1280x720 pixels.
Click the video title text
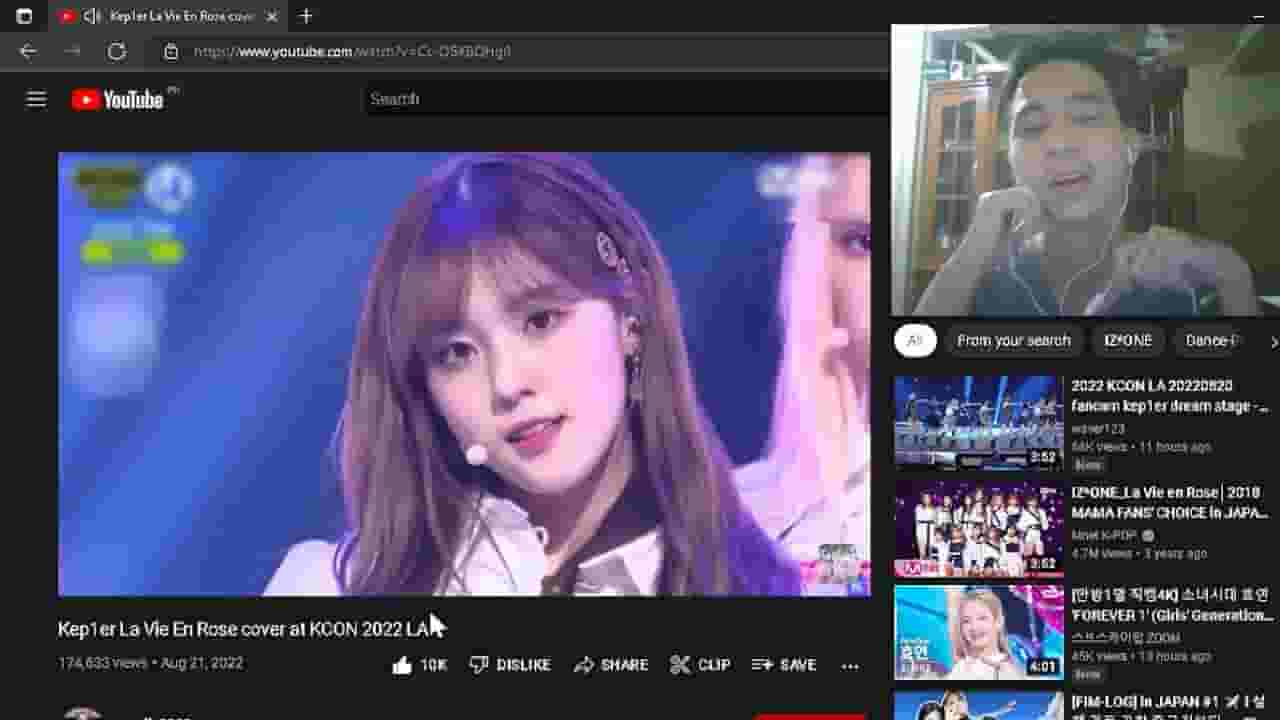click(x=243, y=629)
